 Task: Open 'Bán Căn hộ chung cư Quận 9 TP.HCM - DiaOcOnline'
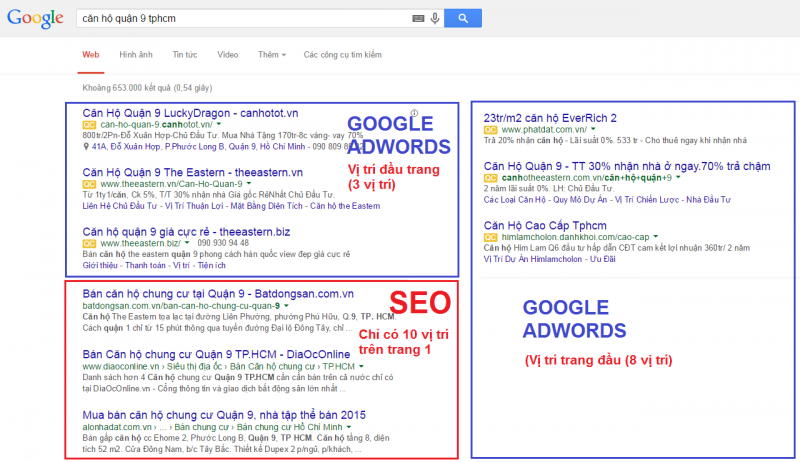point(216,354)
